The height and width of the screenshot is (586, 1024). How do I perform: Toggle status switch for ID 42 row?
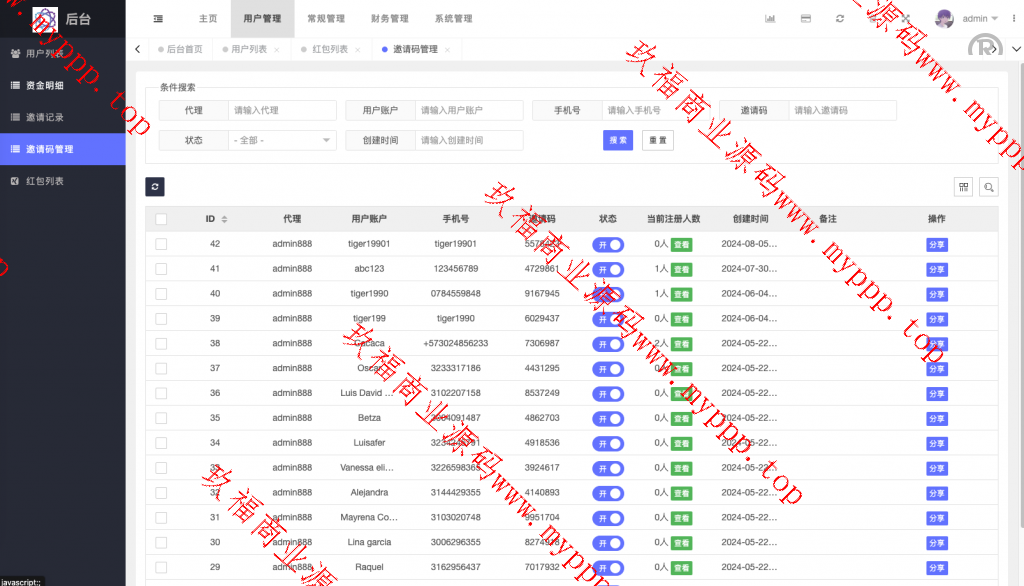click(x=607, y=244)
